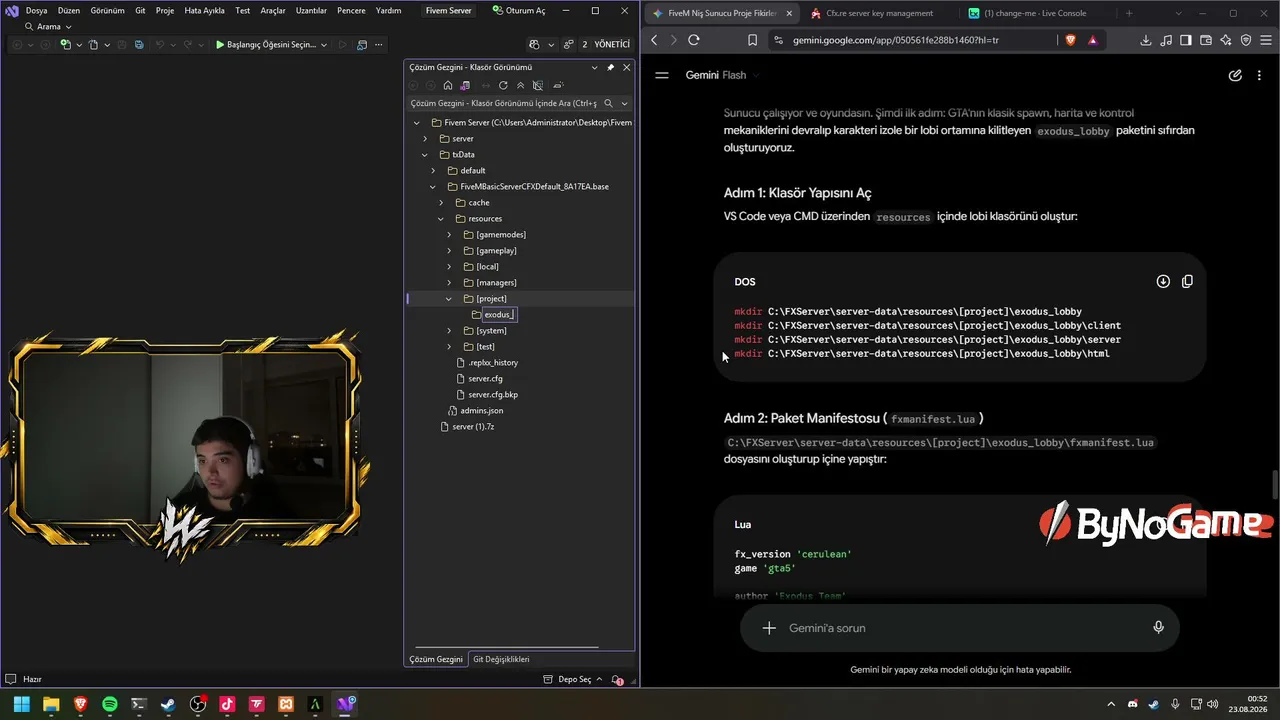
Task: Open a new Brave browser tab
Action: coord(1129,13)
